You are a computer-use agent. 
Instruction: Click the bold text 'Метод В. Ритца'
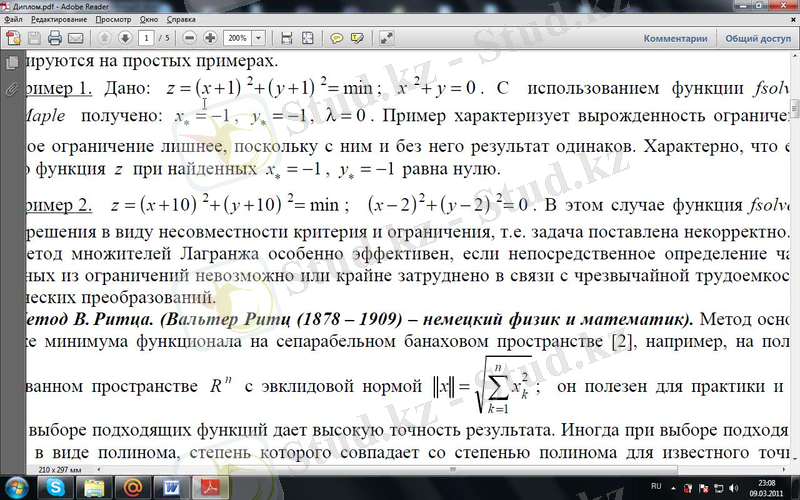[89, 319]
